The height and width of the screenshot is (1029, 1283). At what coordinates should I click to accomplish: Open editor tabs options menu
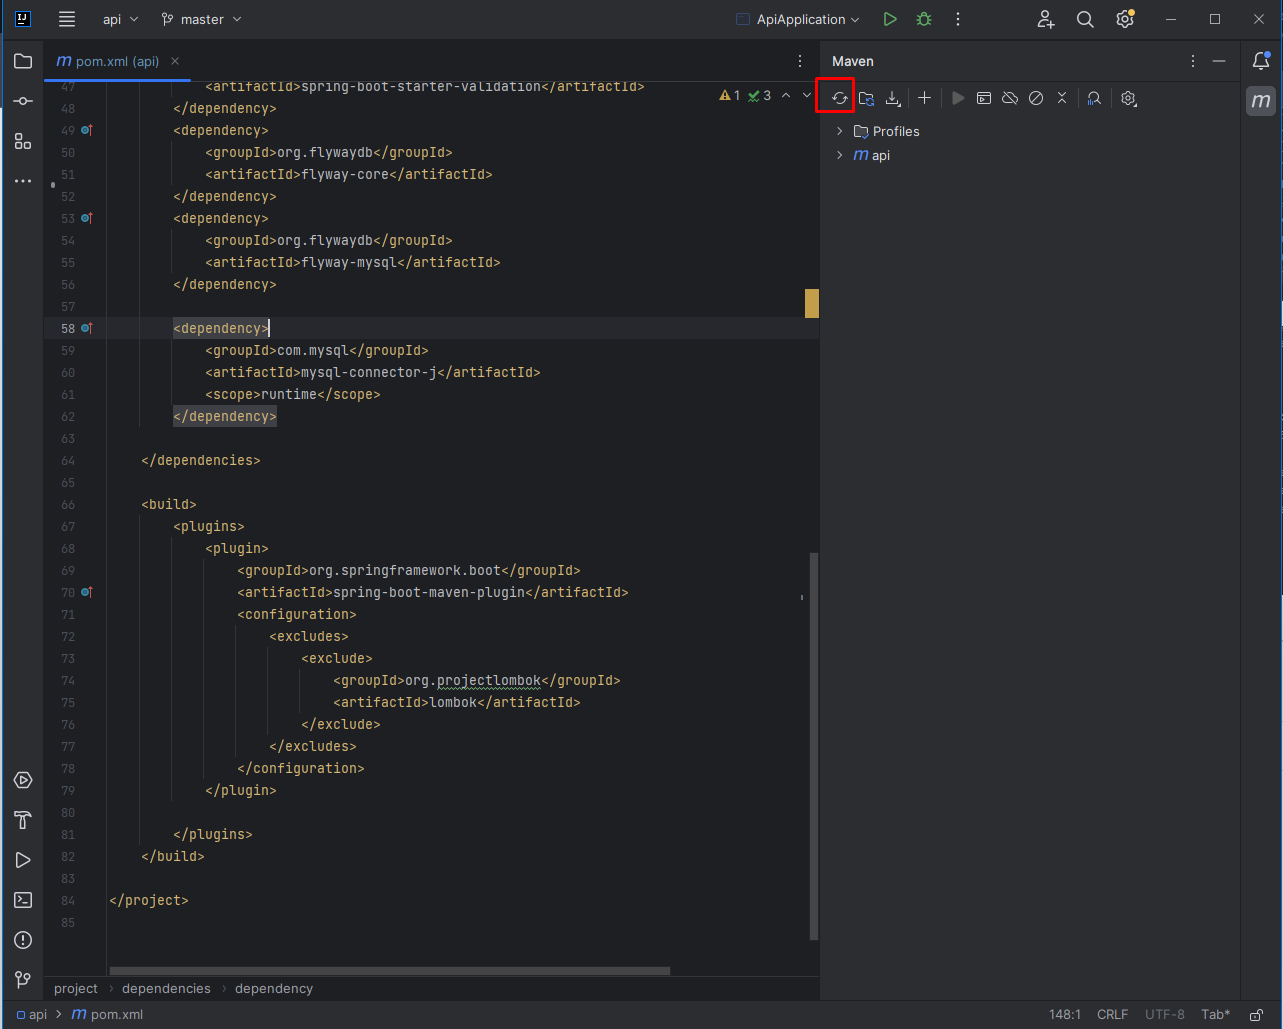coord(799,61)
